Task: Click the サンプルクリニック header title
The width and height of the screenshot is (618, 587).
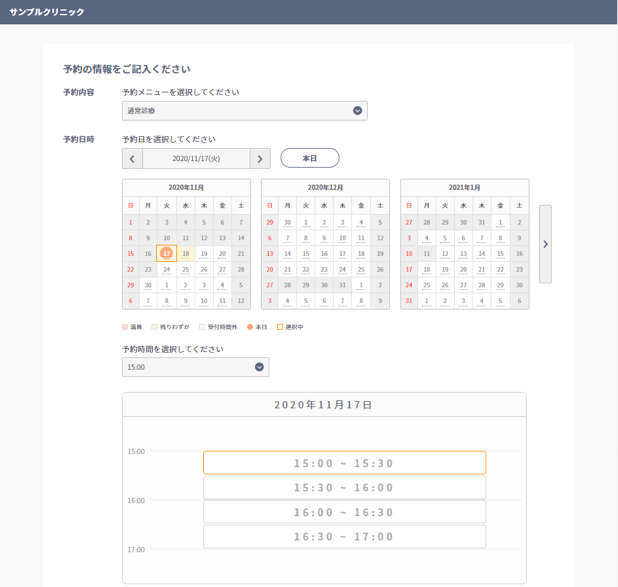Action: (47, 12)
